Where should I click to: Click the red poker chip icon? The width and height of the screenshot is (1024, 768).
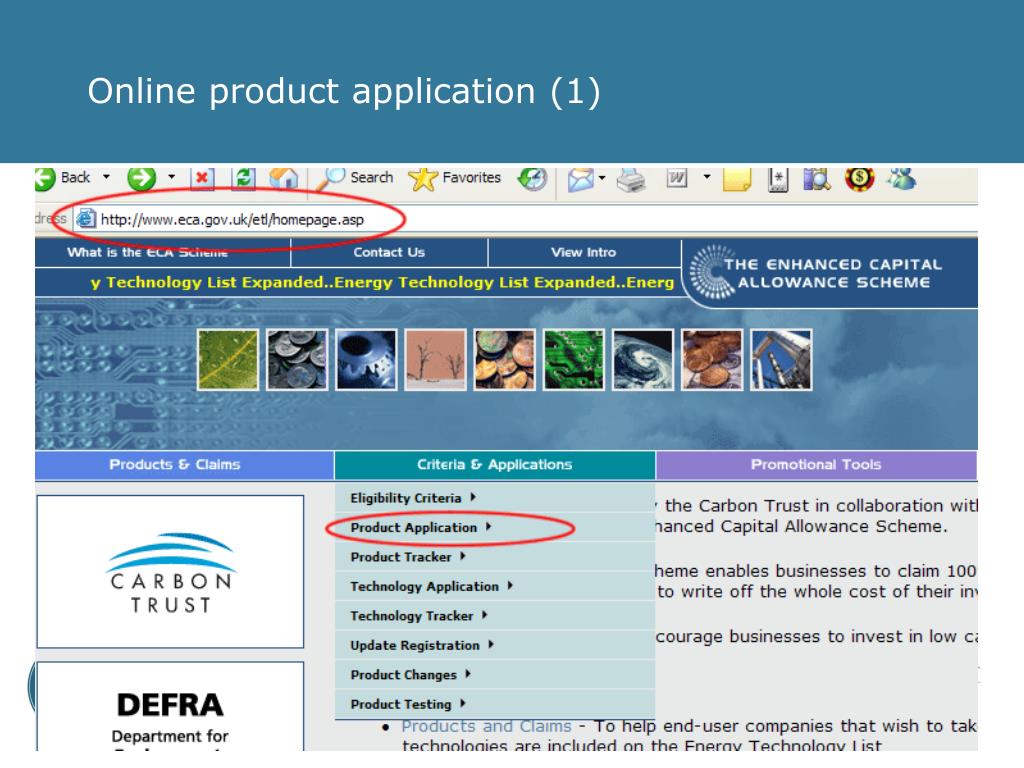coord(859,178)
